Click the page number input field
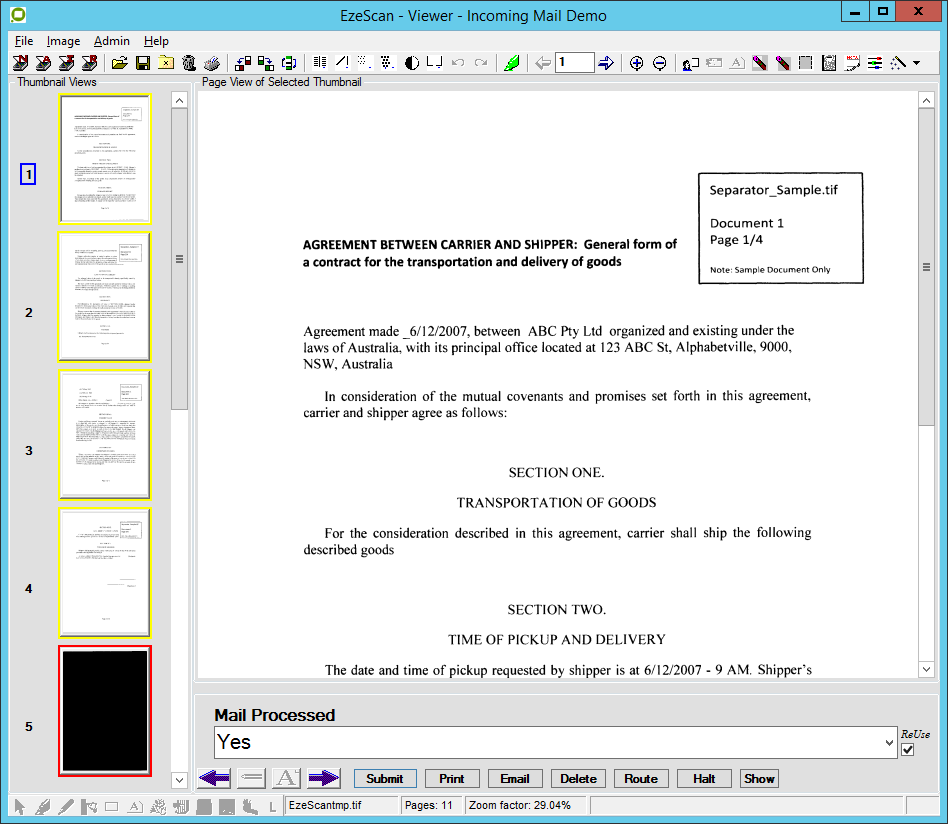948x824 pixels. (x=575, y=63)
